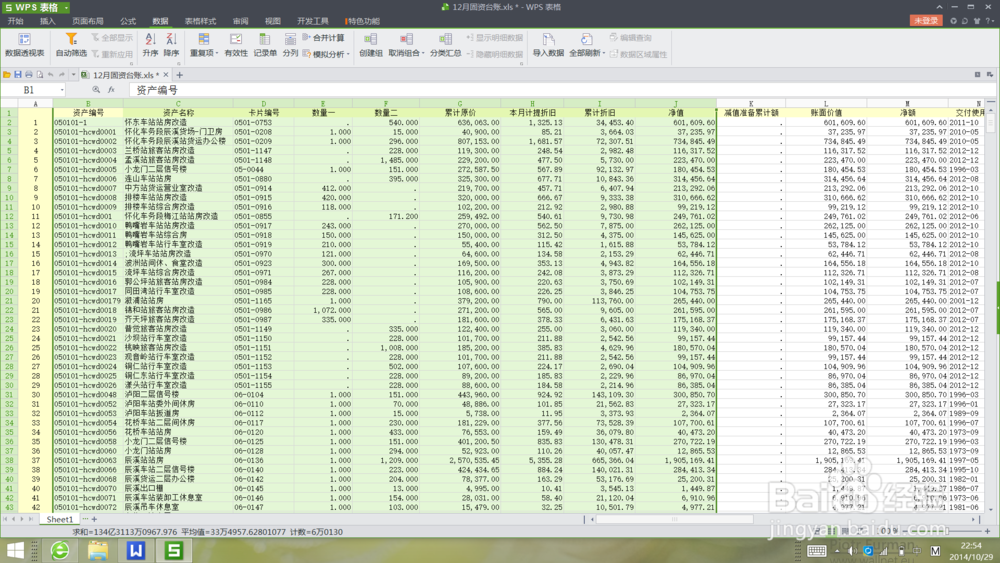The image size is (1000, 563).
Task: Open the 开发工具 ribbon tab
Action: 312,21
